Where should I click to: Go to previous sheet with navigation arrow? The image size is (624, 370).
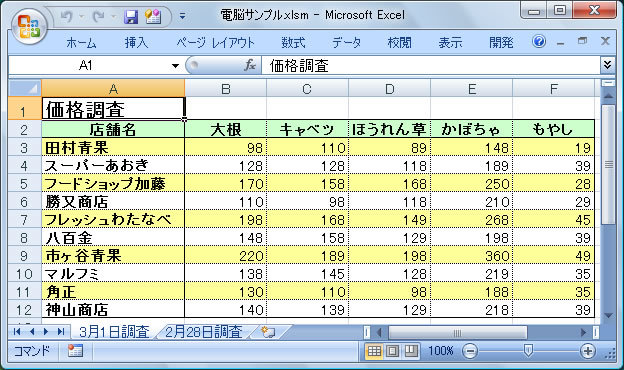[32, 331]
